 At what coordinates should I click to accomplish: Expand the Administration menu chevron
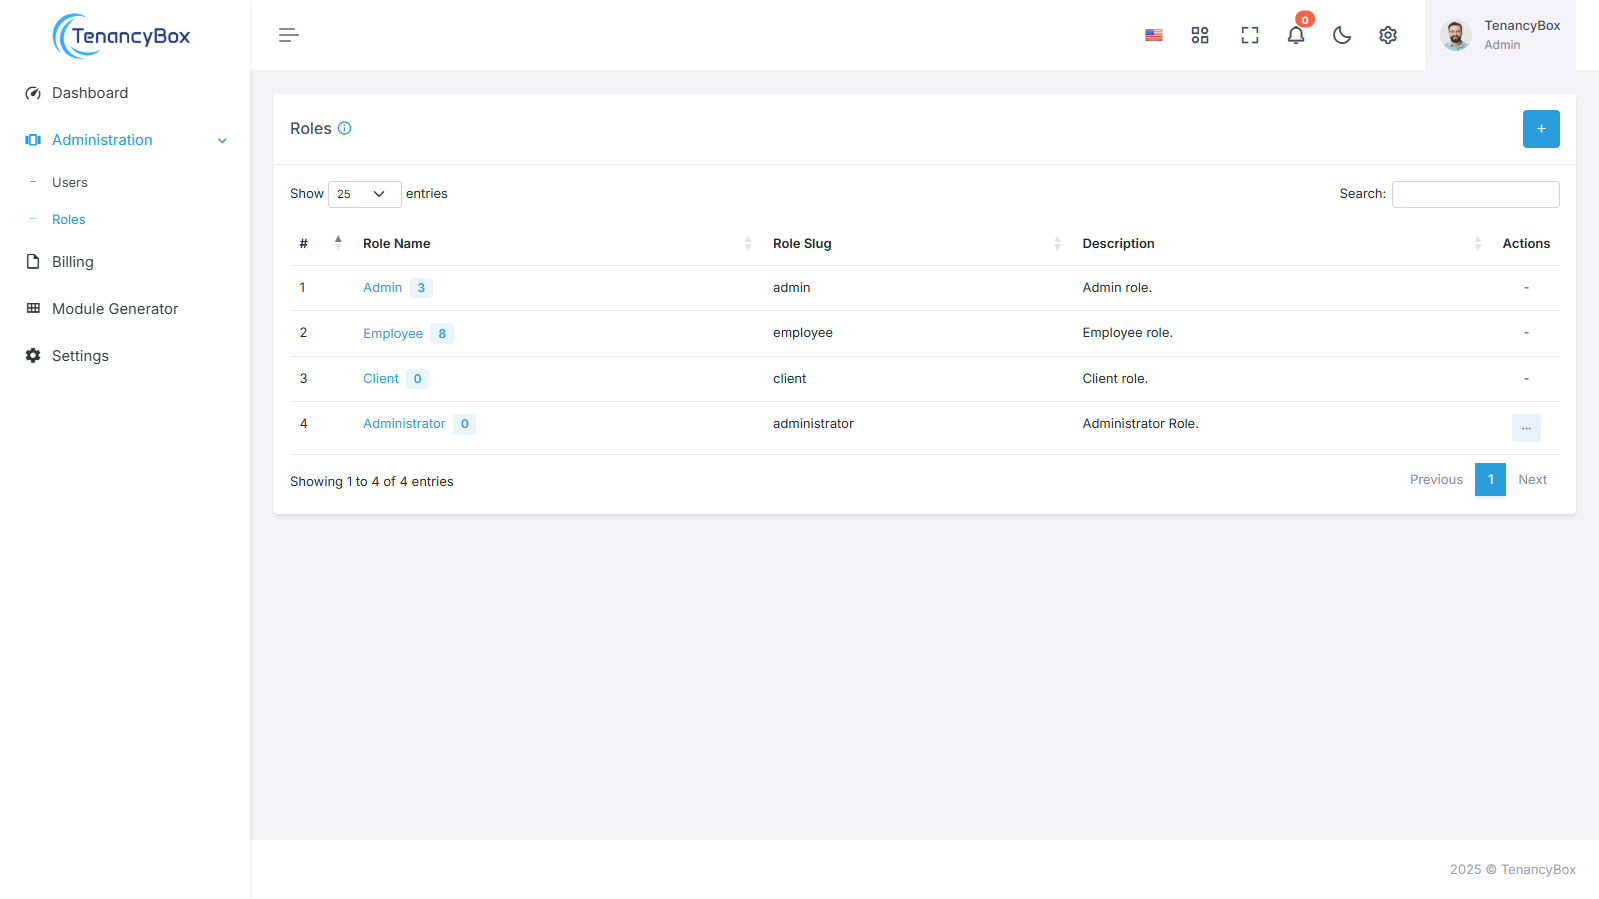[222, 141]
